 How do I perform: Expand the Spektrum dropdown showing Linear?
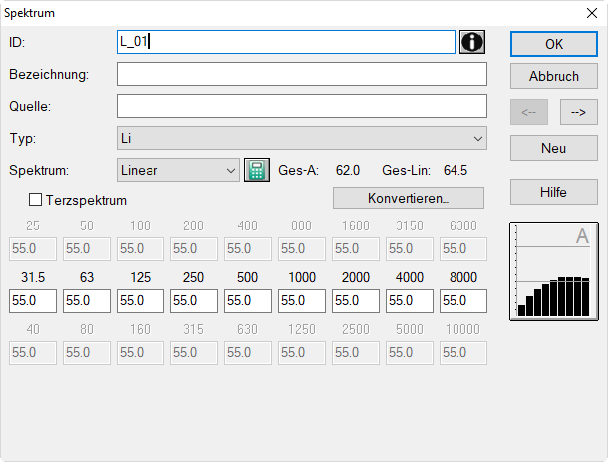178,170
